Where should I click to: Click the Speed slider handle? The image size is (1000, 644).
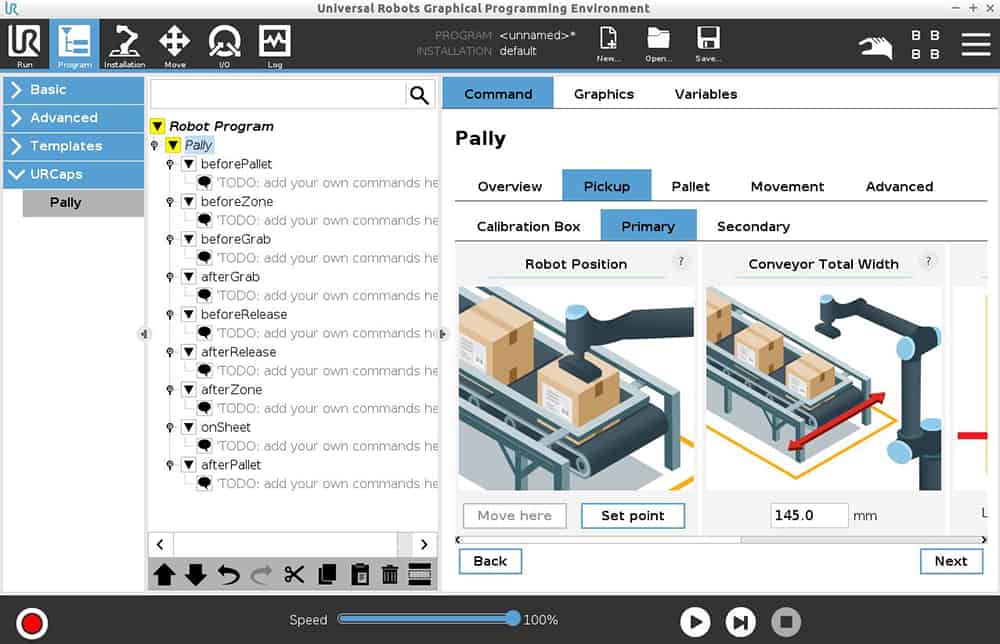tap(513, 618)
